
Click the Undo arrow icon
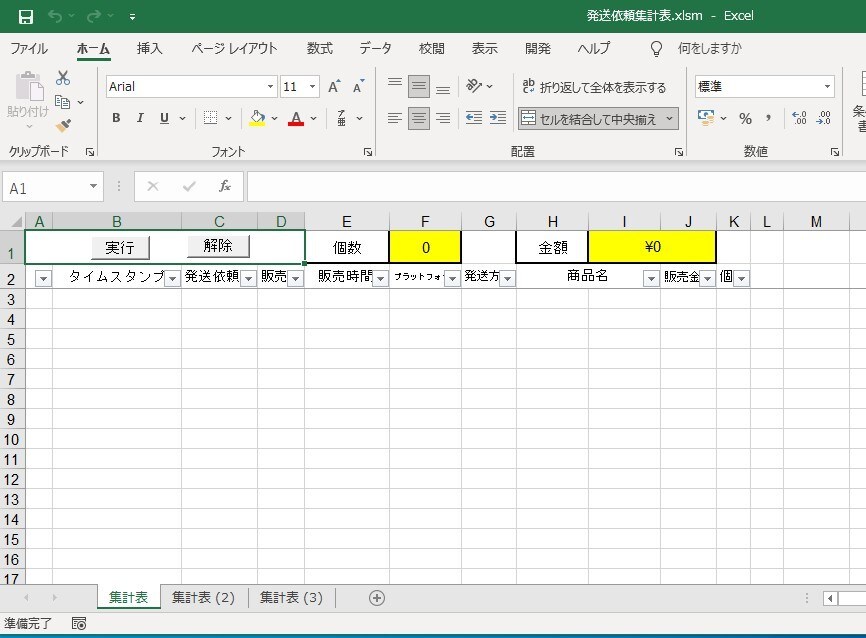55,16
